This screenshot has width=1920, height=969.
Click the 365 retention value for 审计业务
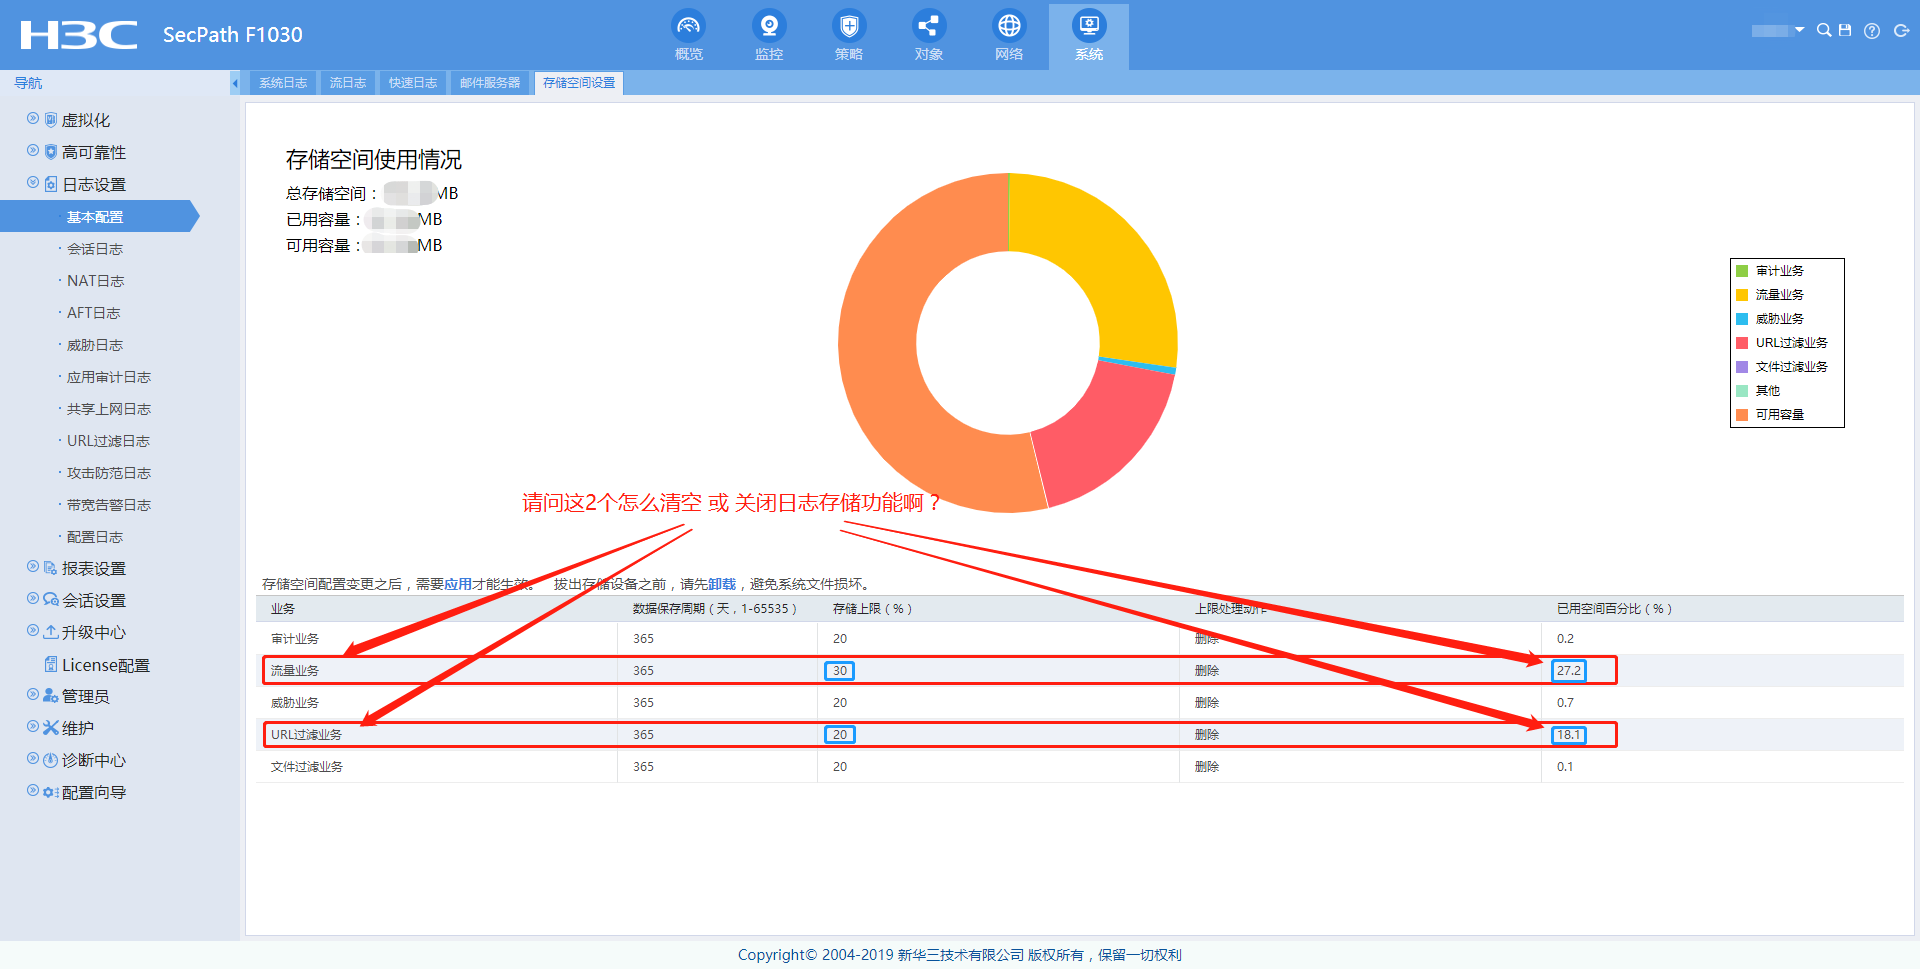(643, 639)
